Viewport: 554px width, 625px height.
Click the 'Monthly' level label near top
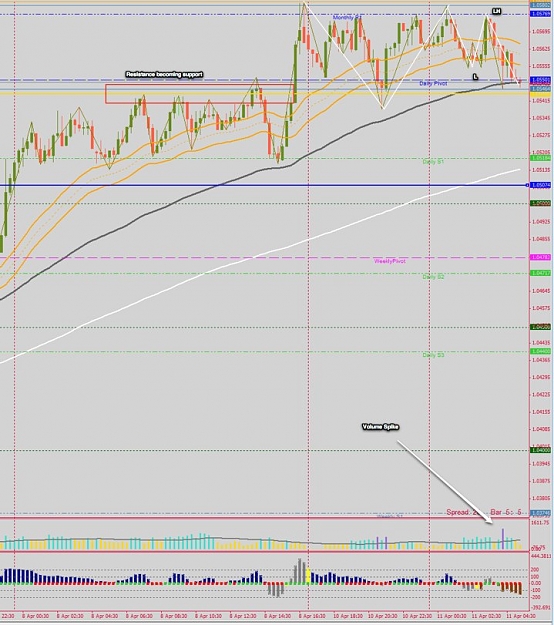click(347, 18)
